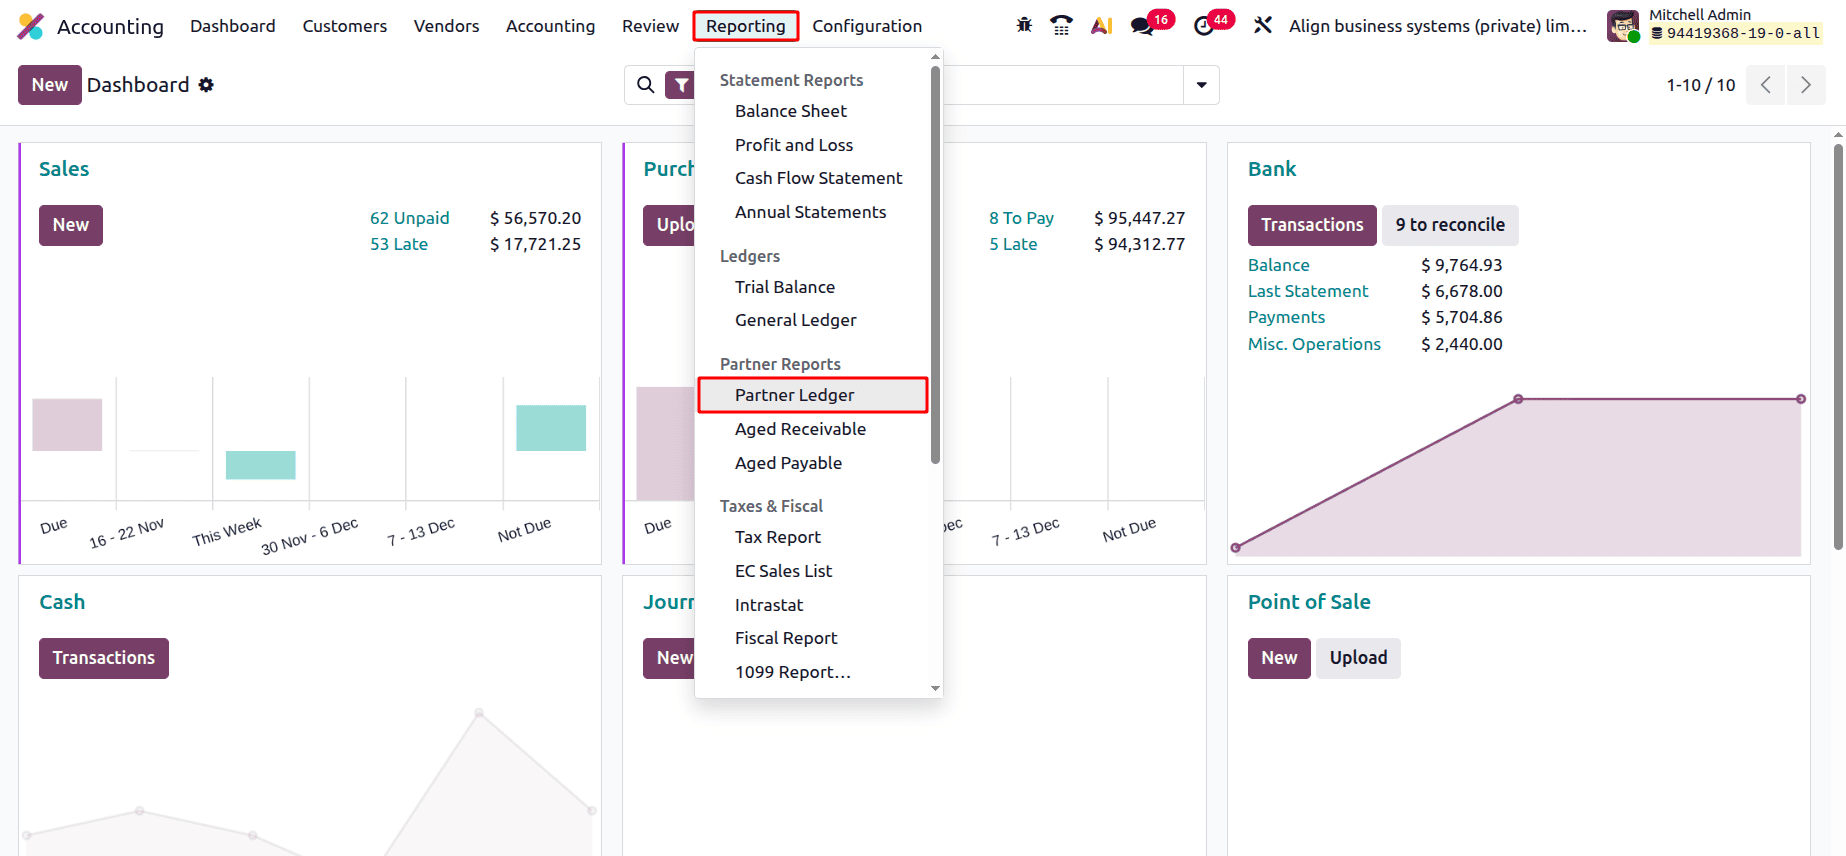Open the Bank journal title

pos(1272,169)
